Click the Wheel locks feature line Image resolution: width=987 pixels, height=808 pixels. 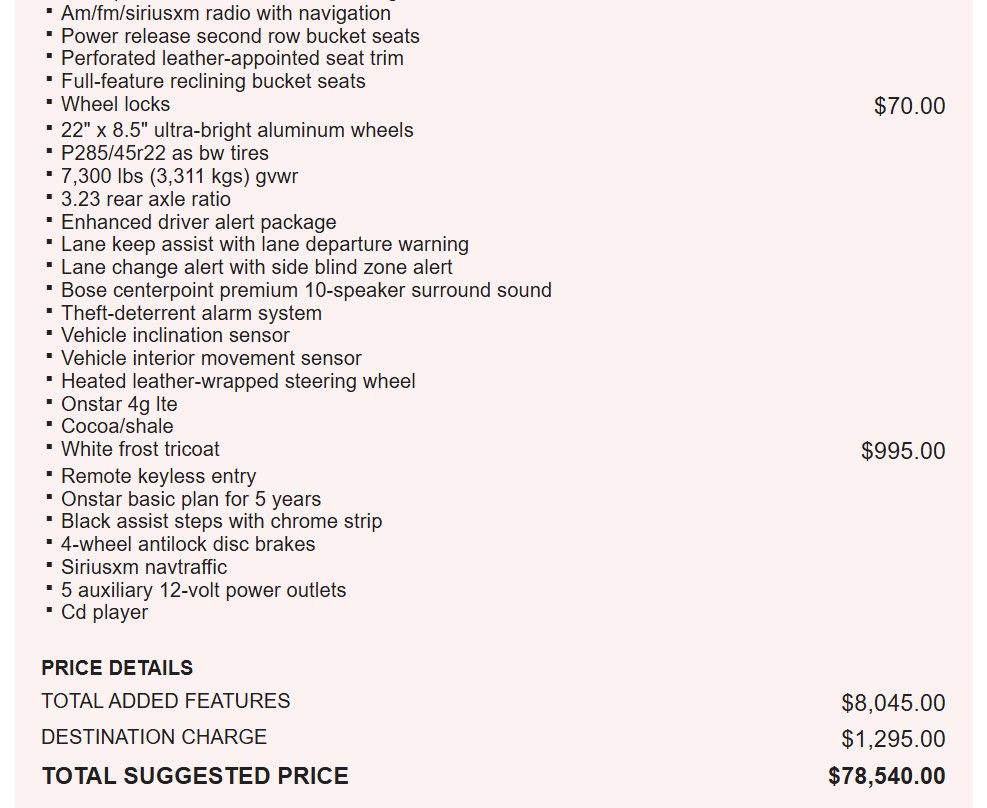click(115, 104)
